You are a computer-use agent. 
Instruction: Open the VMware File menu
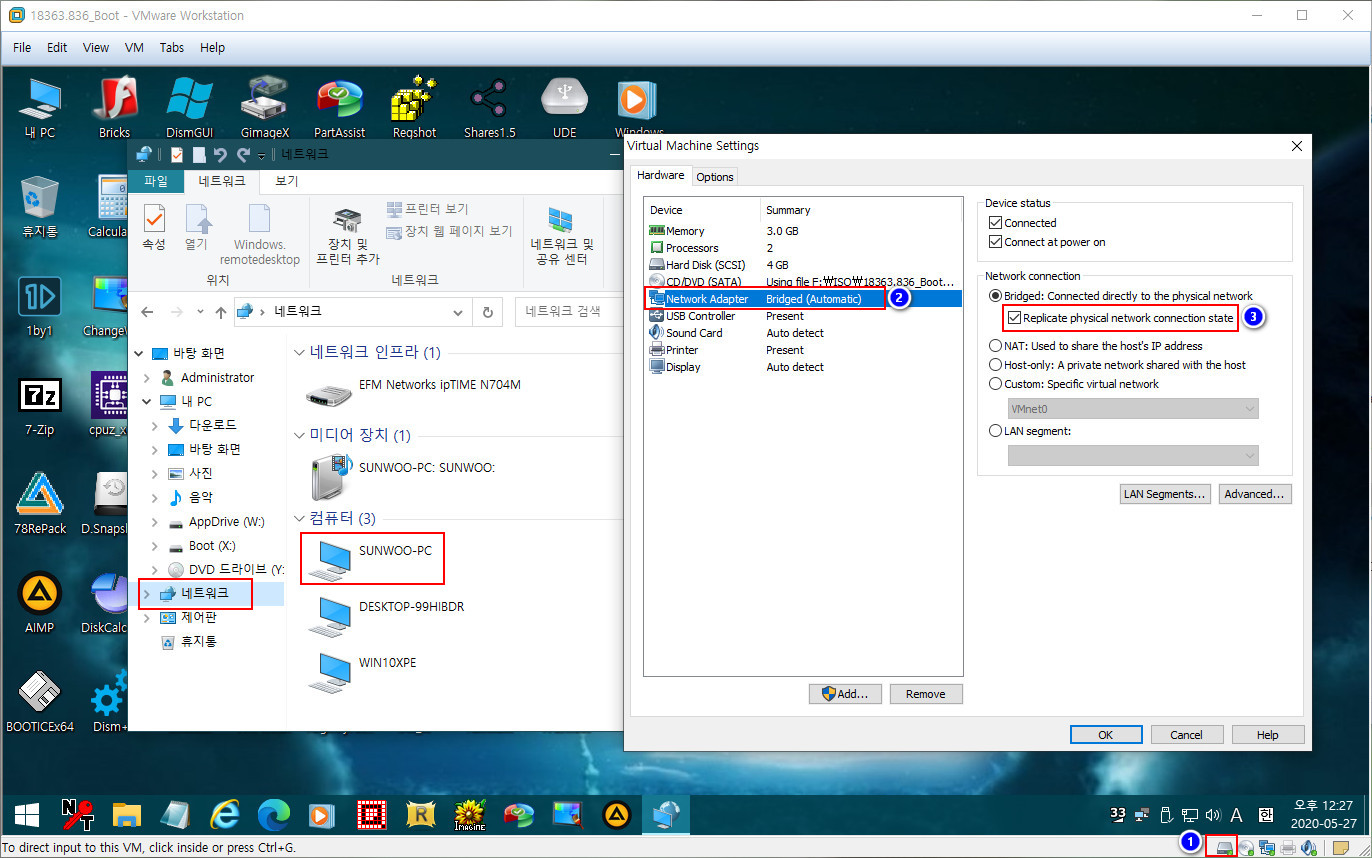[x=22, y=47]
